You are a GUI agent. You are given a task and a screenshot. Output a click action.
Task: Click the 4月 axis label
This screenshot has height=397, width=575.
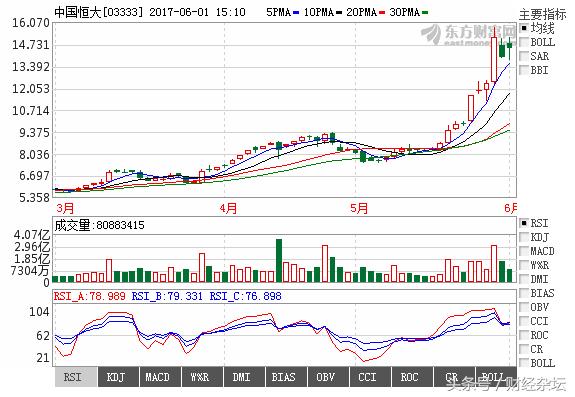click(228, 208)
